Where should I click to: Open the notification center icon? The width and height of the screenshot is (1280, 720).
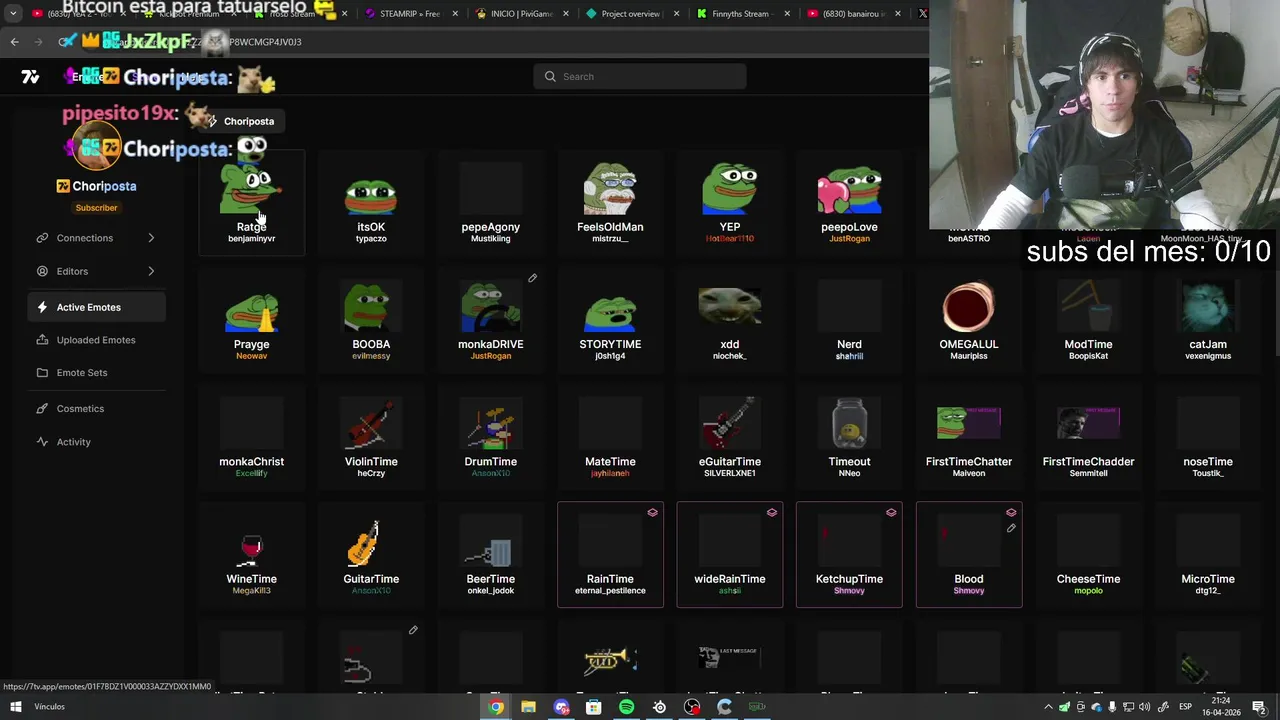tap(1259, 707)
